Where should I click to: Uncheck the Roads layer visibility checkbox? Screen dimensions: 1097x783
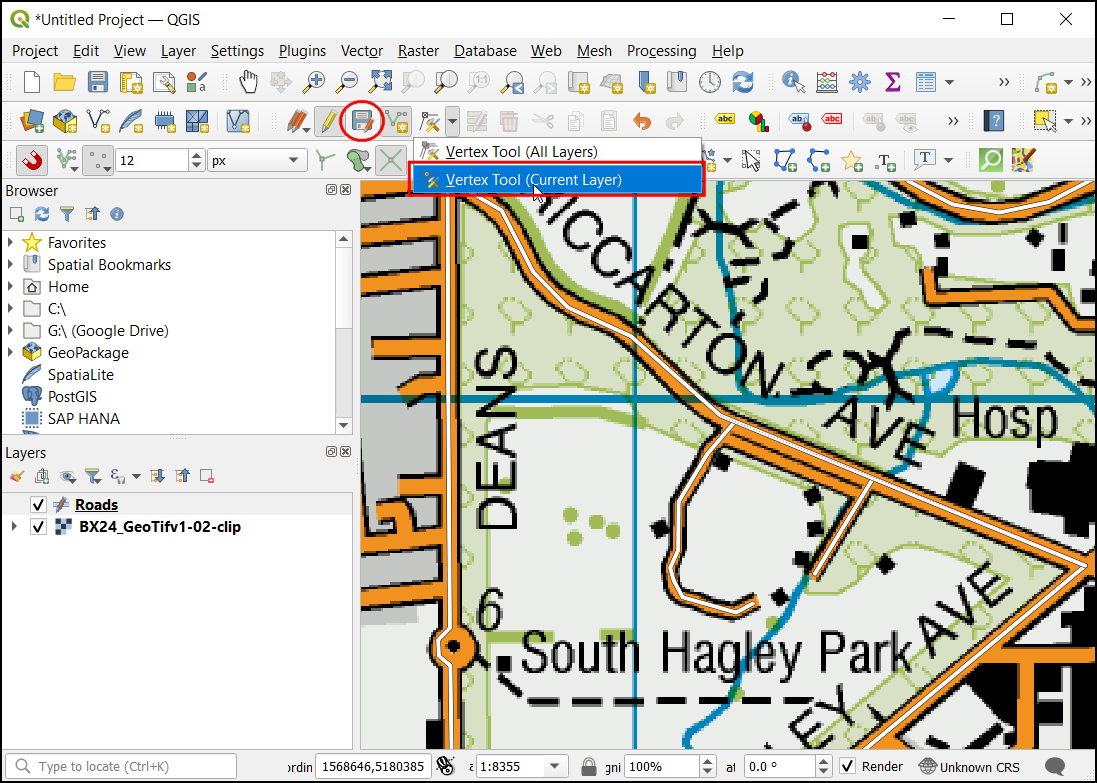pos(39,505)
